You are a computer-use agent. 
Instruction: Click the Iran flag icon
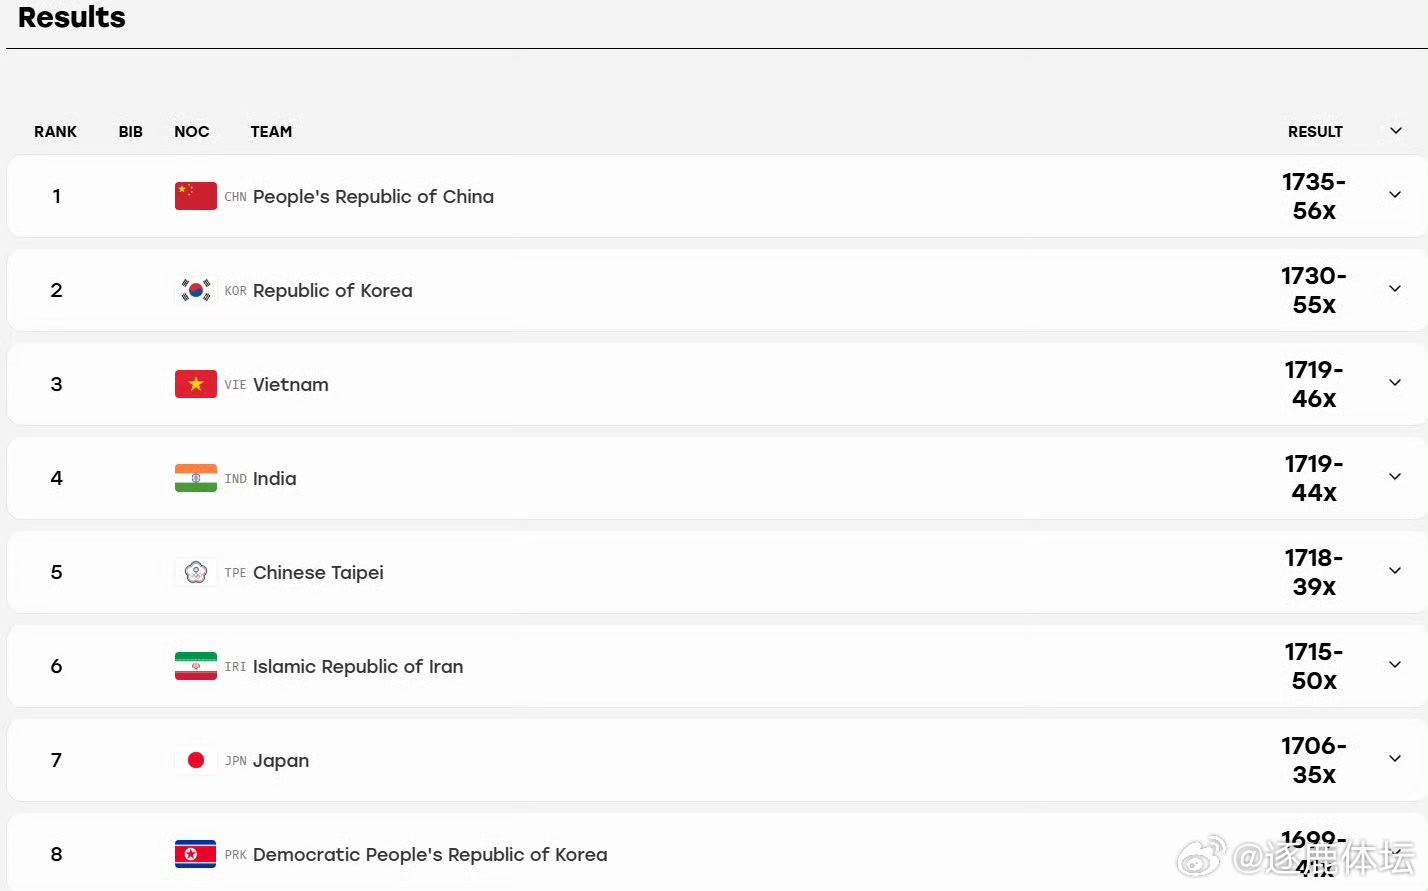(x=196, y=666)
